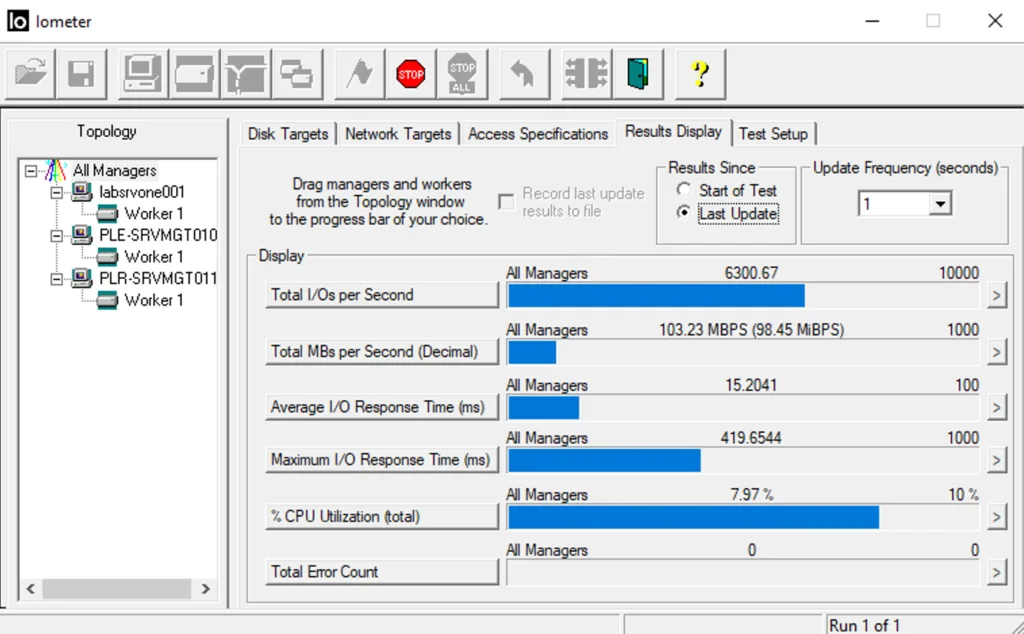The image size is (1024, 634).
Task: Collapse the PLR-SRVMGT011 manager node
Action: click(57, 279)
